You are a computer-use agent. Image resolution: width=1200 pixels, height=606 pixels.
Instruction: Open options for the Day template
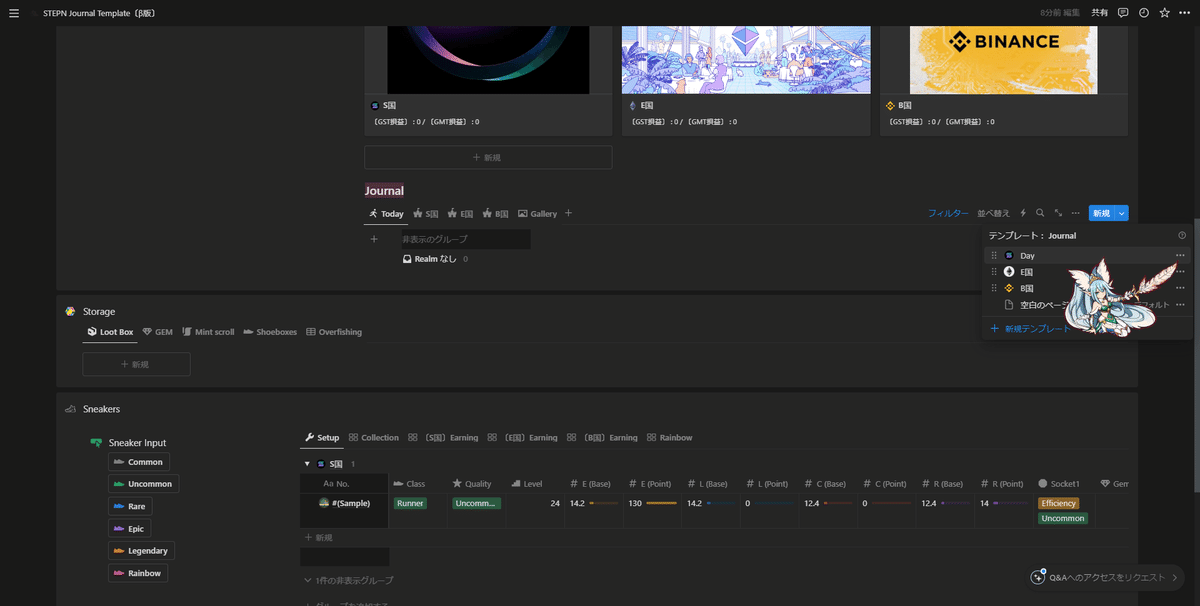1180,256
